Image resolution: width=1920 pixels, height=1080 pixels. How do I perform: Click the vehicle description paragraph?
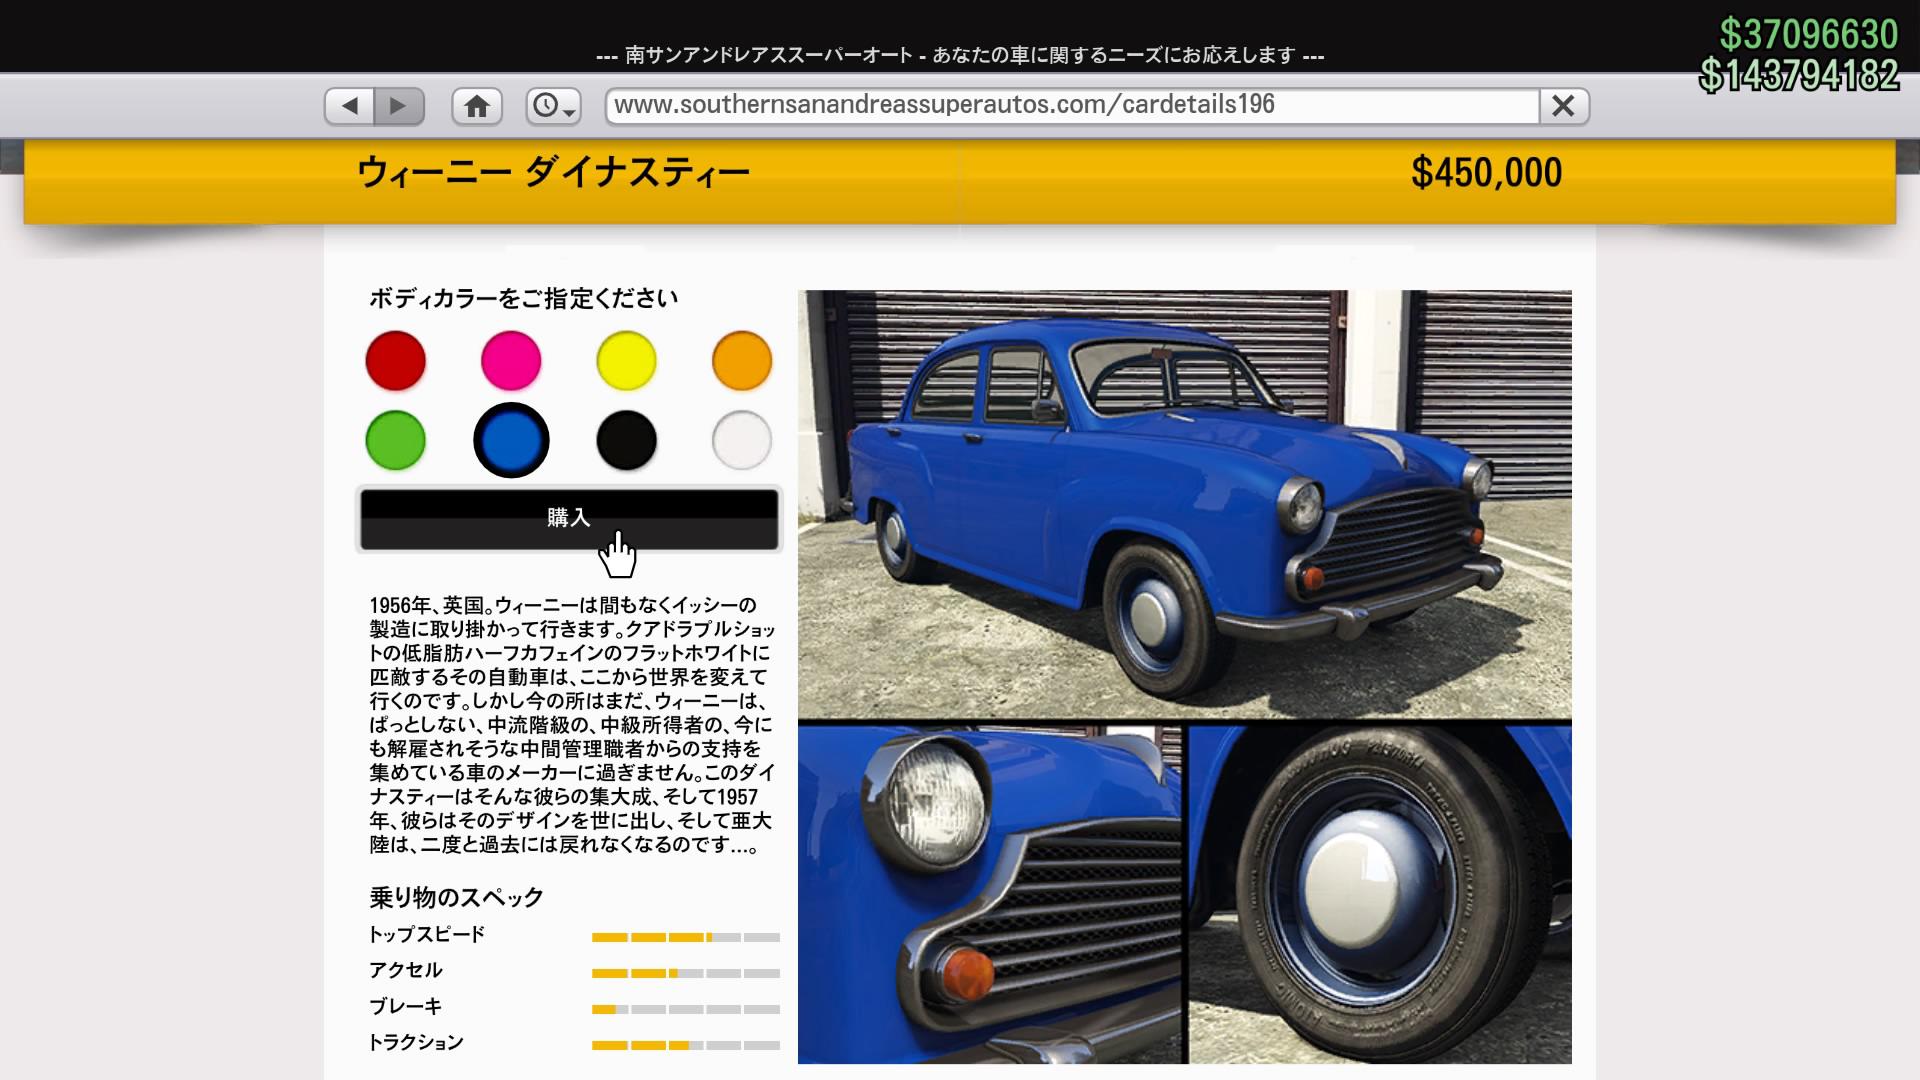click(x=572, y=725)
